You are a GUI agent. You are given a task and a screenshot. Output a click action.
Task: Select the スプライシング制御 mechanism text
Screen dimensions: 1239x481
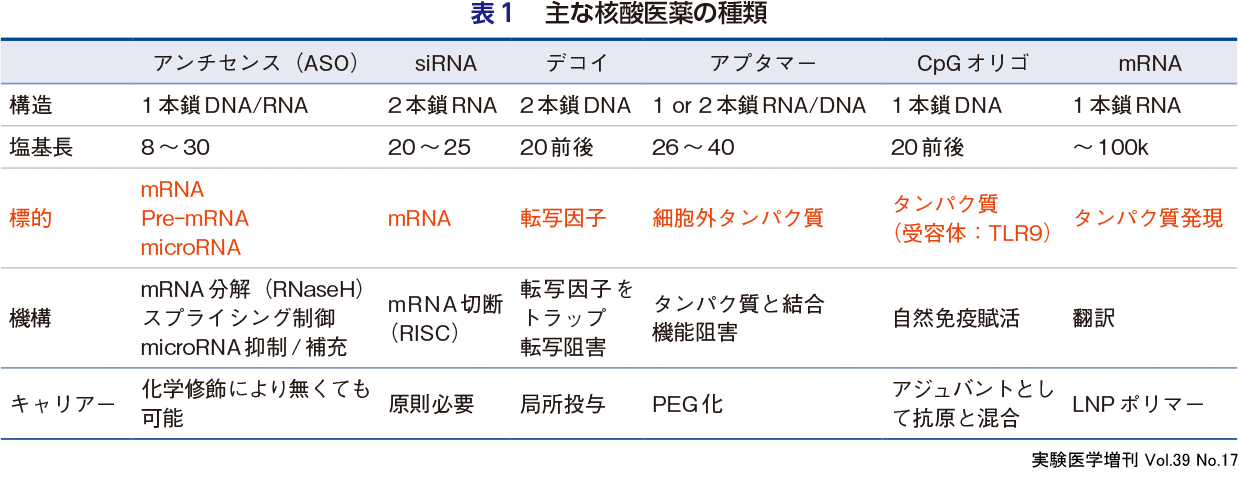237,318
